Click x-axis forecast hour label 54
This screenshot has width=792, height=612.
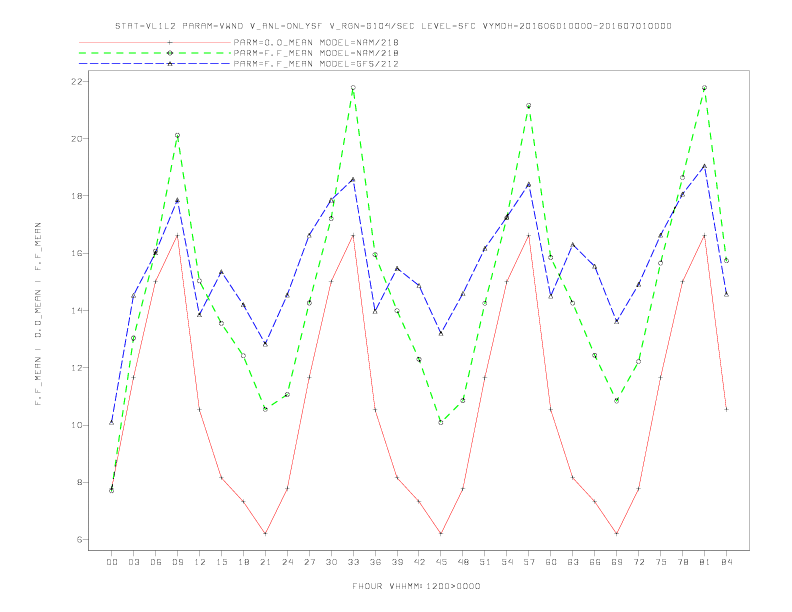coord(507,562)
